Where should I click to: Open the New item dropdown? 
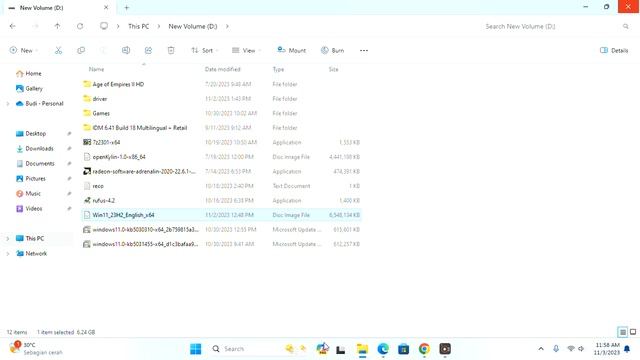point(23,50)
